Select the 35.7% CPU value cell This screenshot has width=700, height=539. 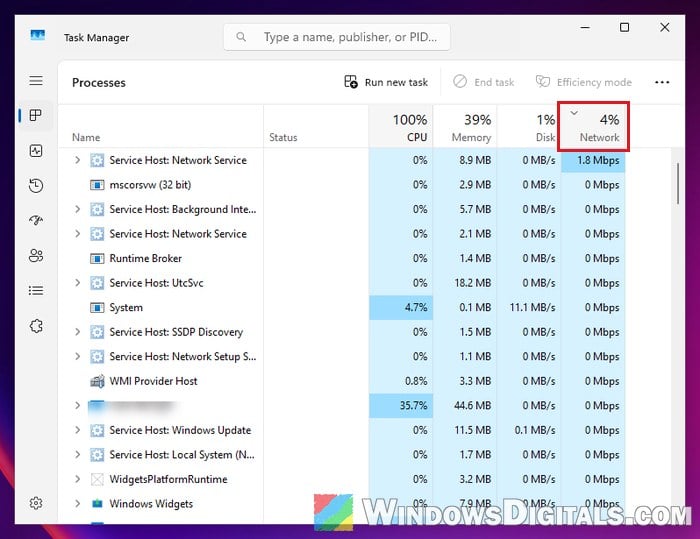coord(401,405)
